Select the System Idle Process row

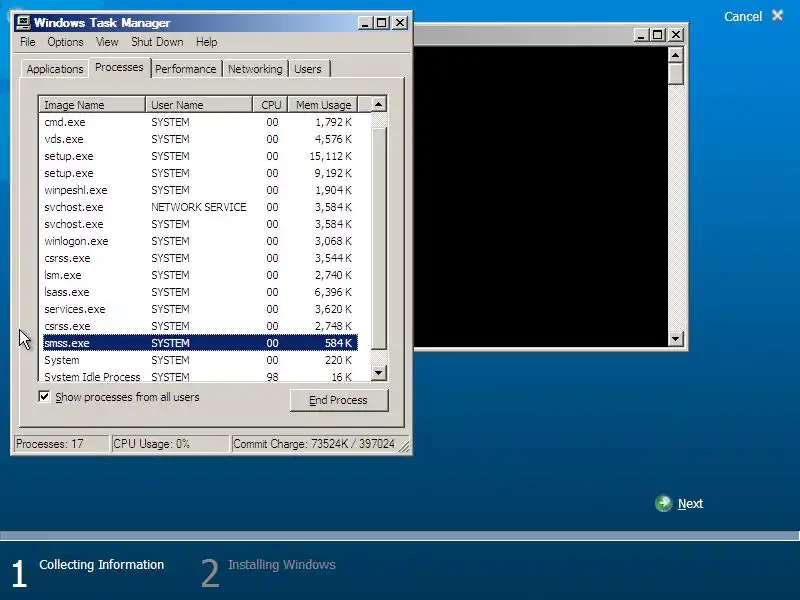click(200, 376)
